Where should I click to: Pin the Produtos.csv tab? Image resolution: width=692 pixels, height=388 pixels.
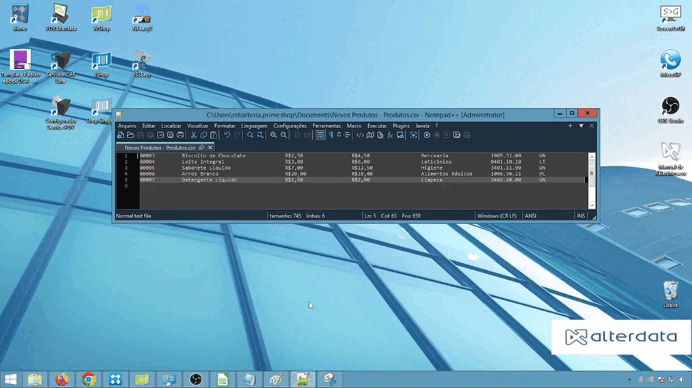tap(201, 148)
